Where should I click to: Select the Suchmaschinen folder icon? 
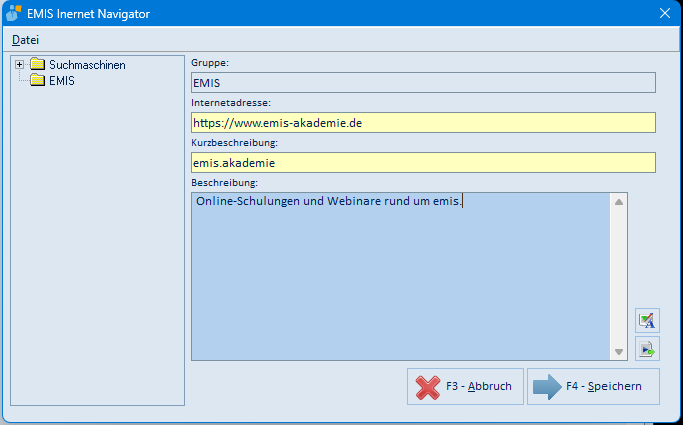coord(37,65)
